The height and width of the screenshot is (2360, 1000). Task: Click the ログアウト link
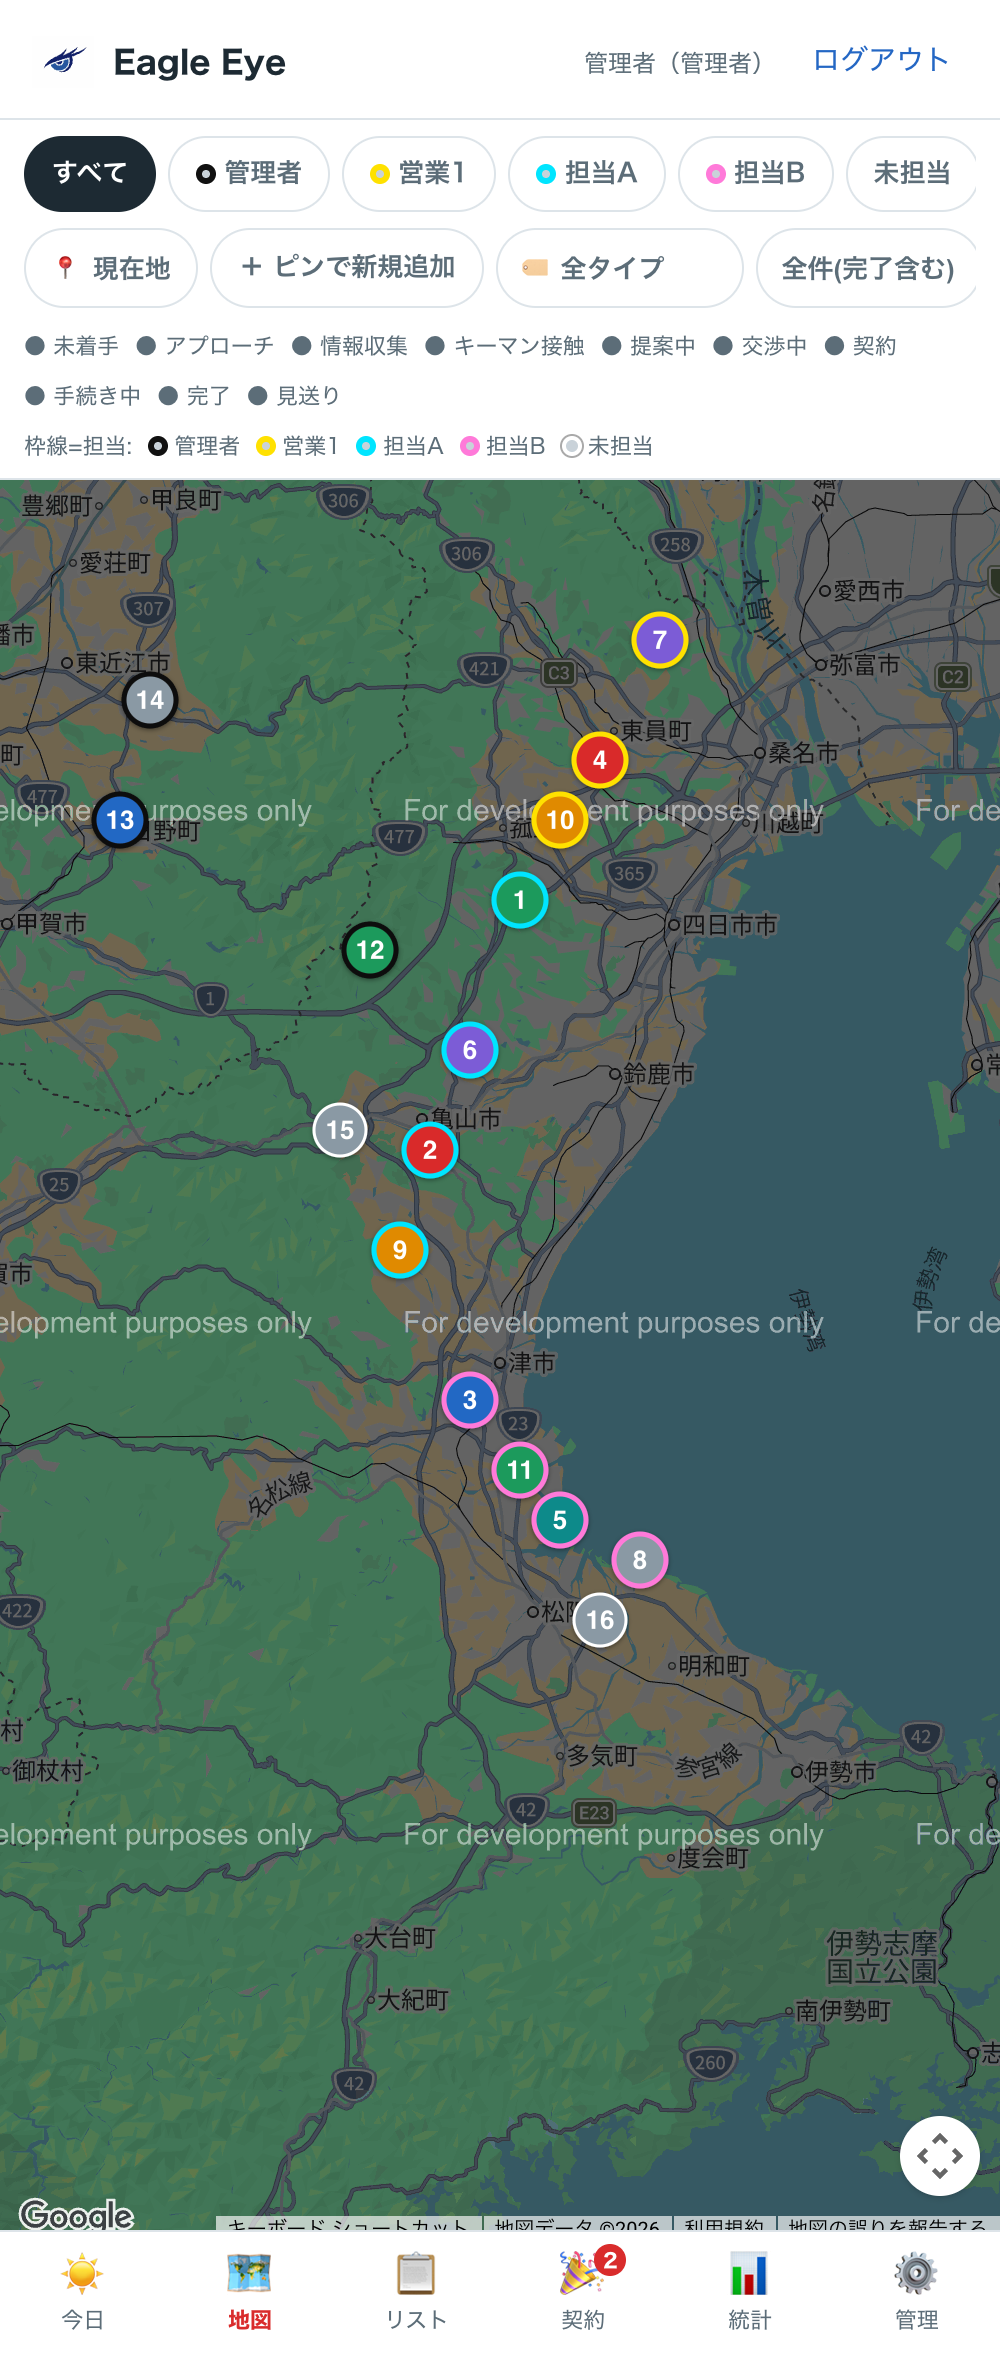coord(880,60)
